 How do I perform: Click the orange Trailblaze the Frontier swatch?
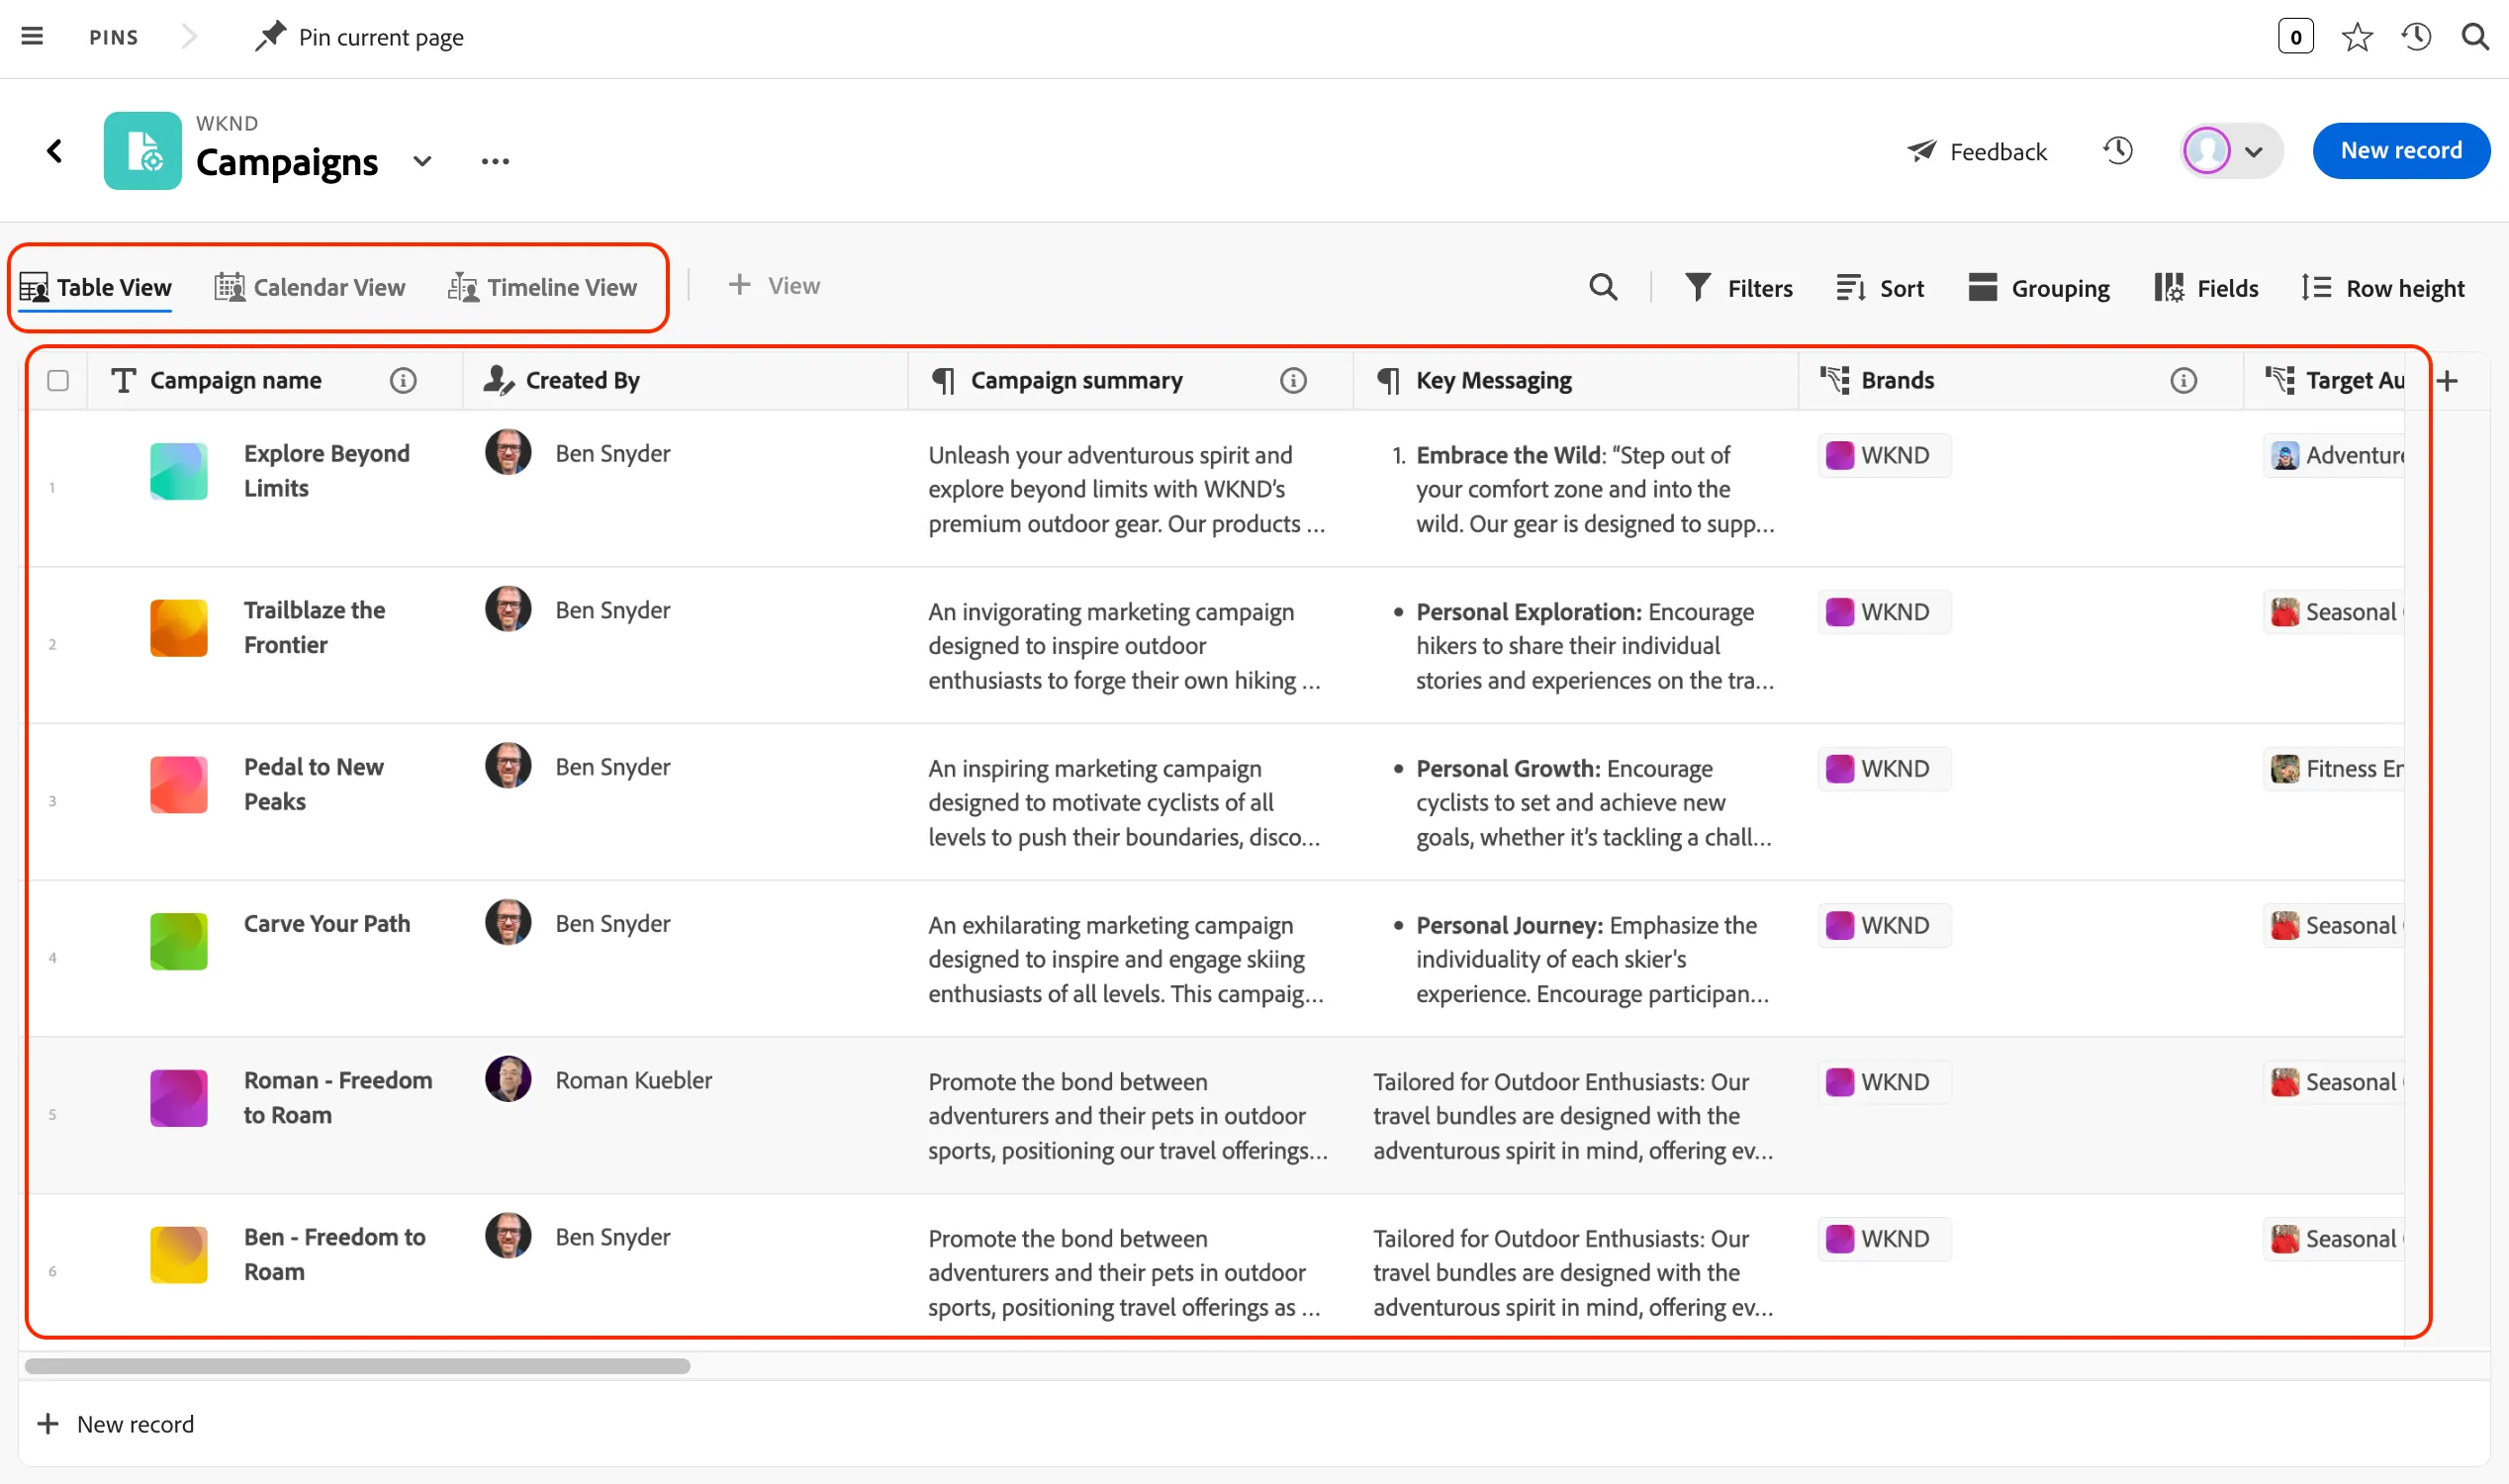coord(179,628)
